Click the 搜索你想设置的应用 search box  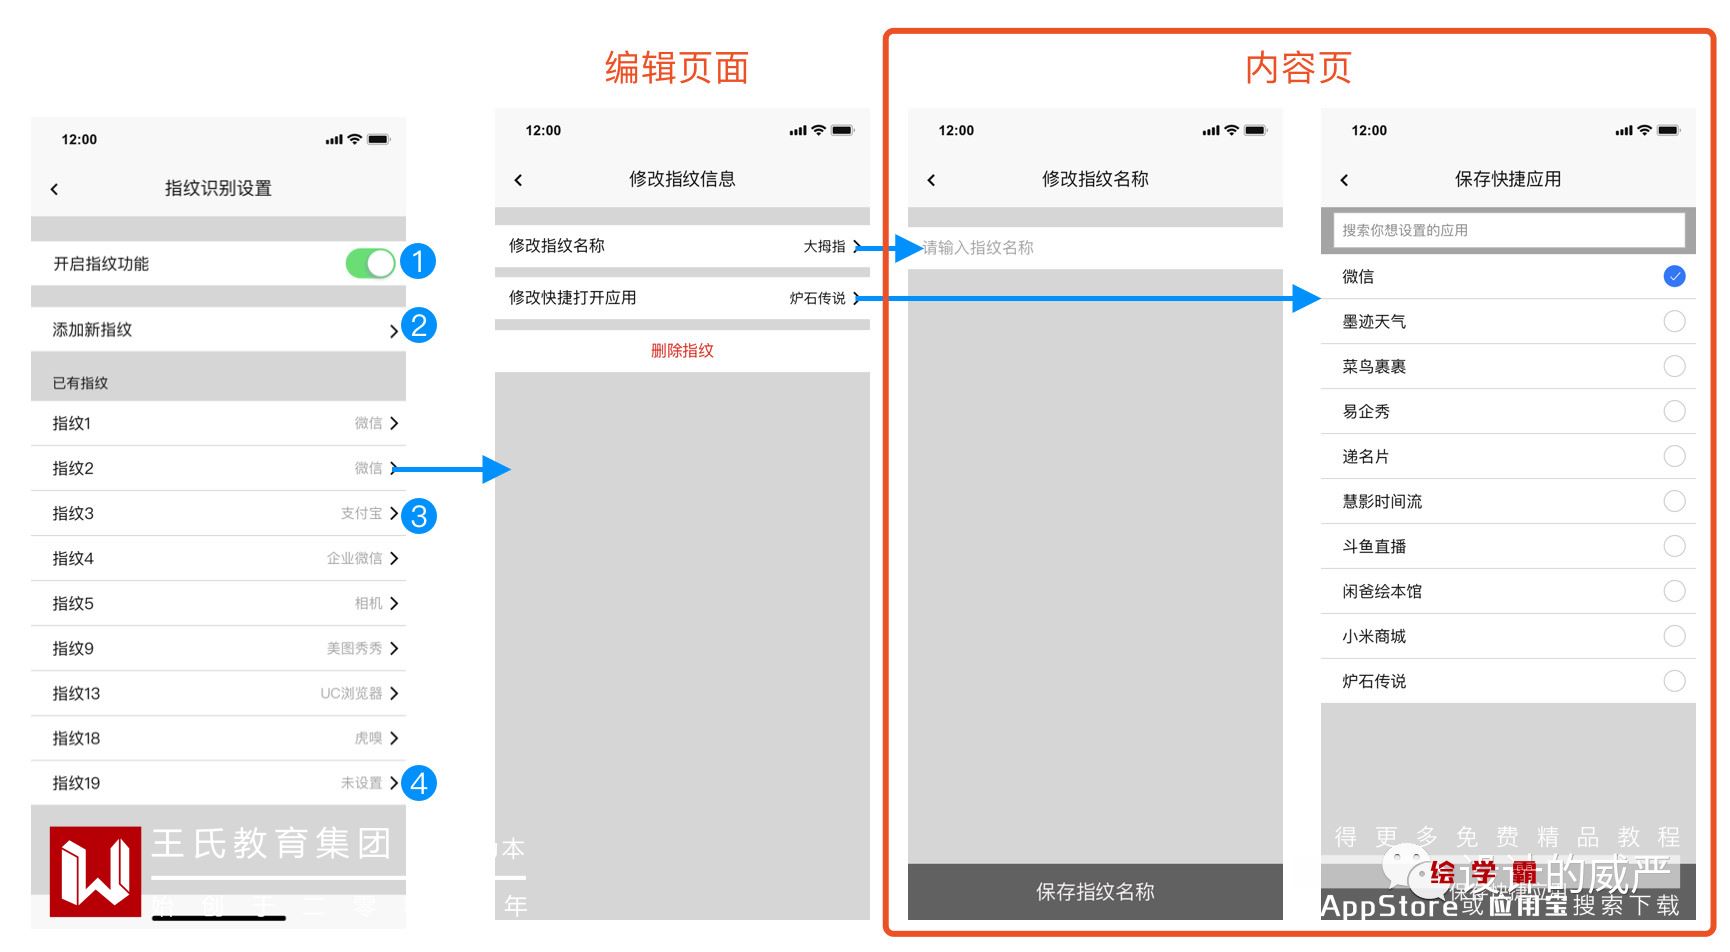[1508, 230]
